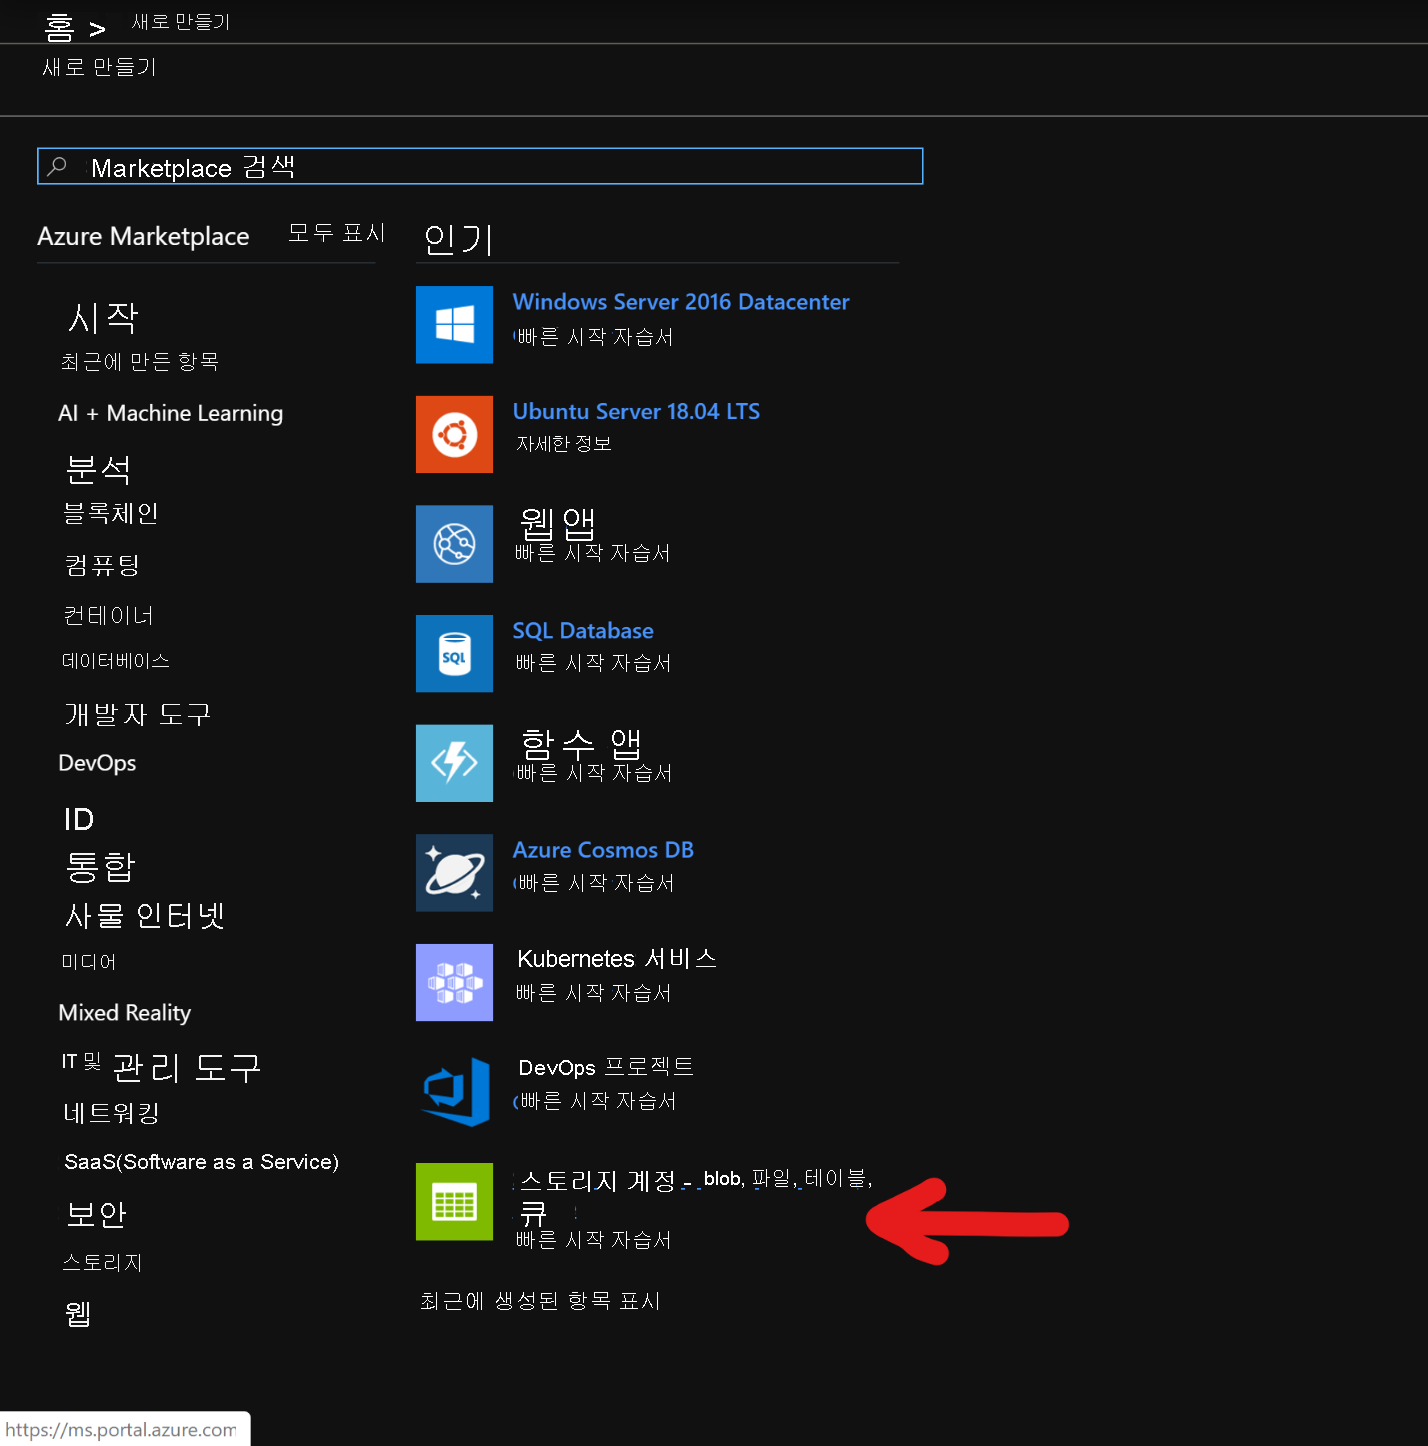The image size is (1428, 1446).
Task: Open quickstart tutorial under Kubernetes 서비스
Action: [594, 993]
